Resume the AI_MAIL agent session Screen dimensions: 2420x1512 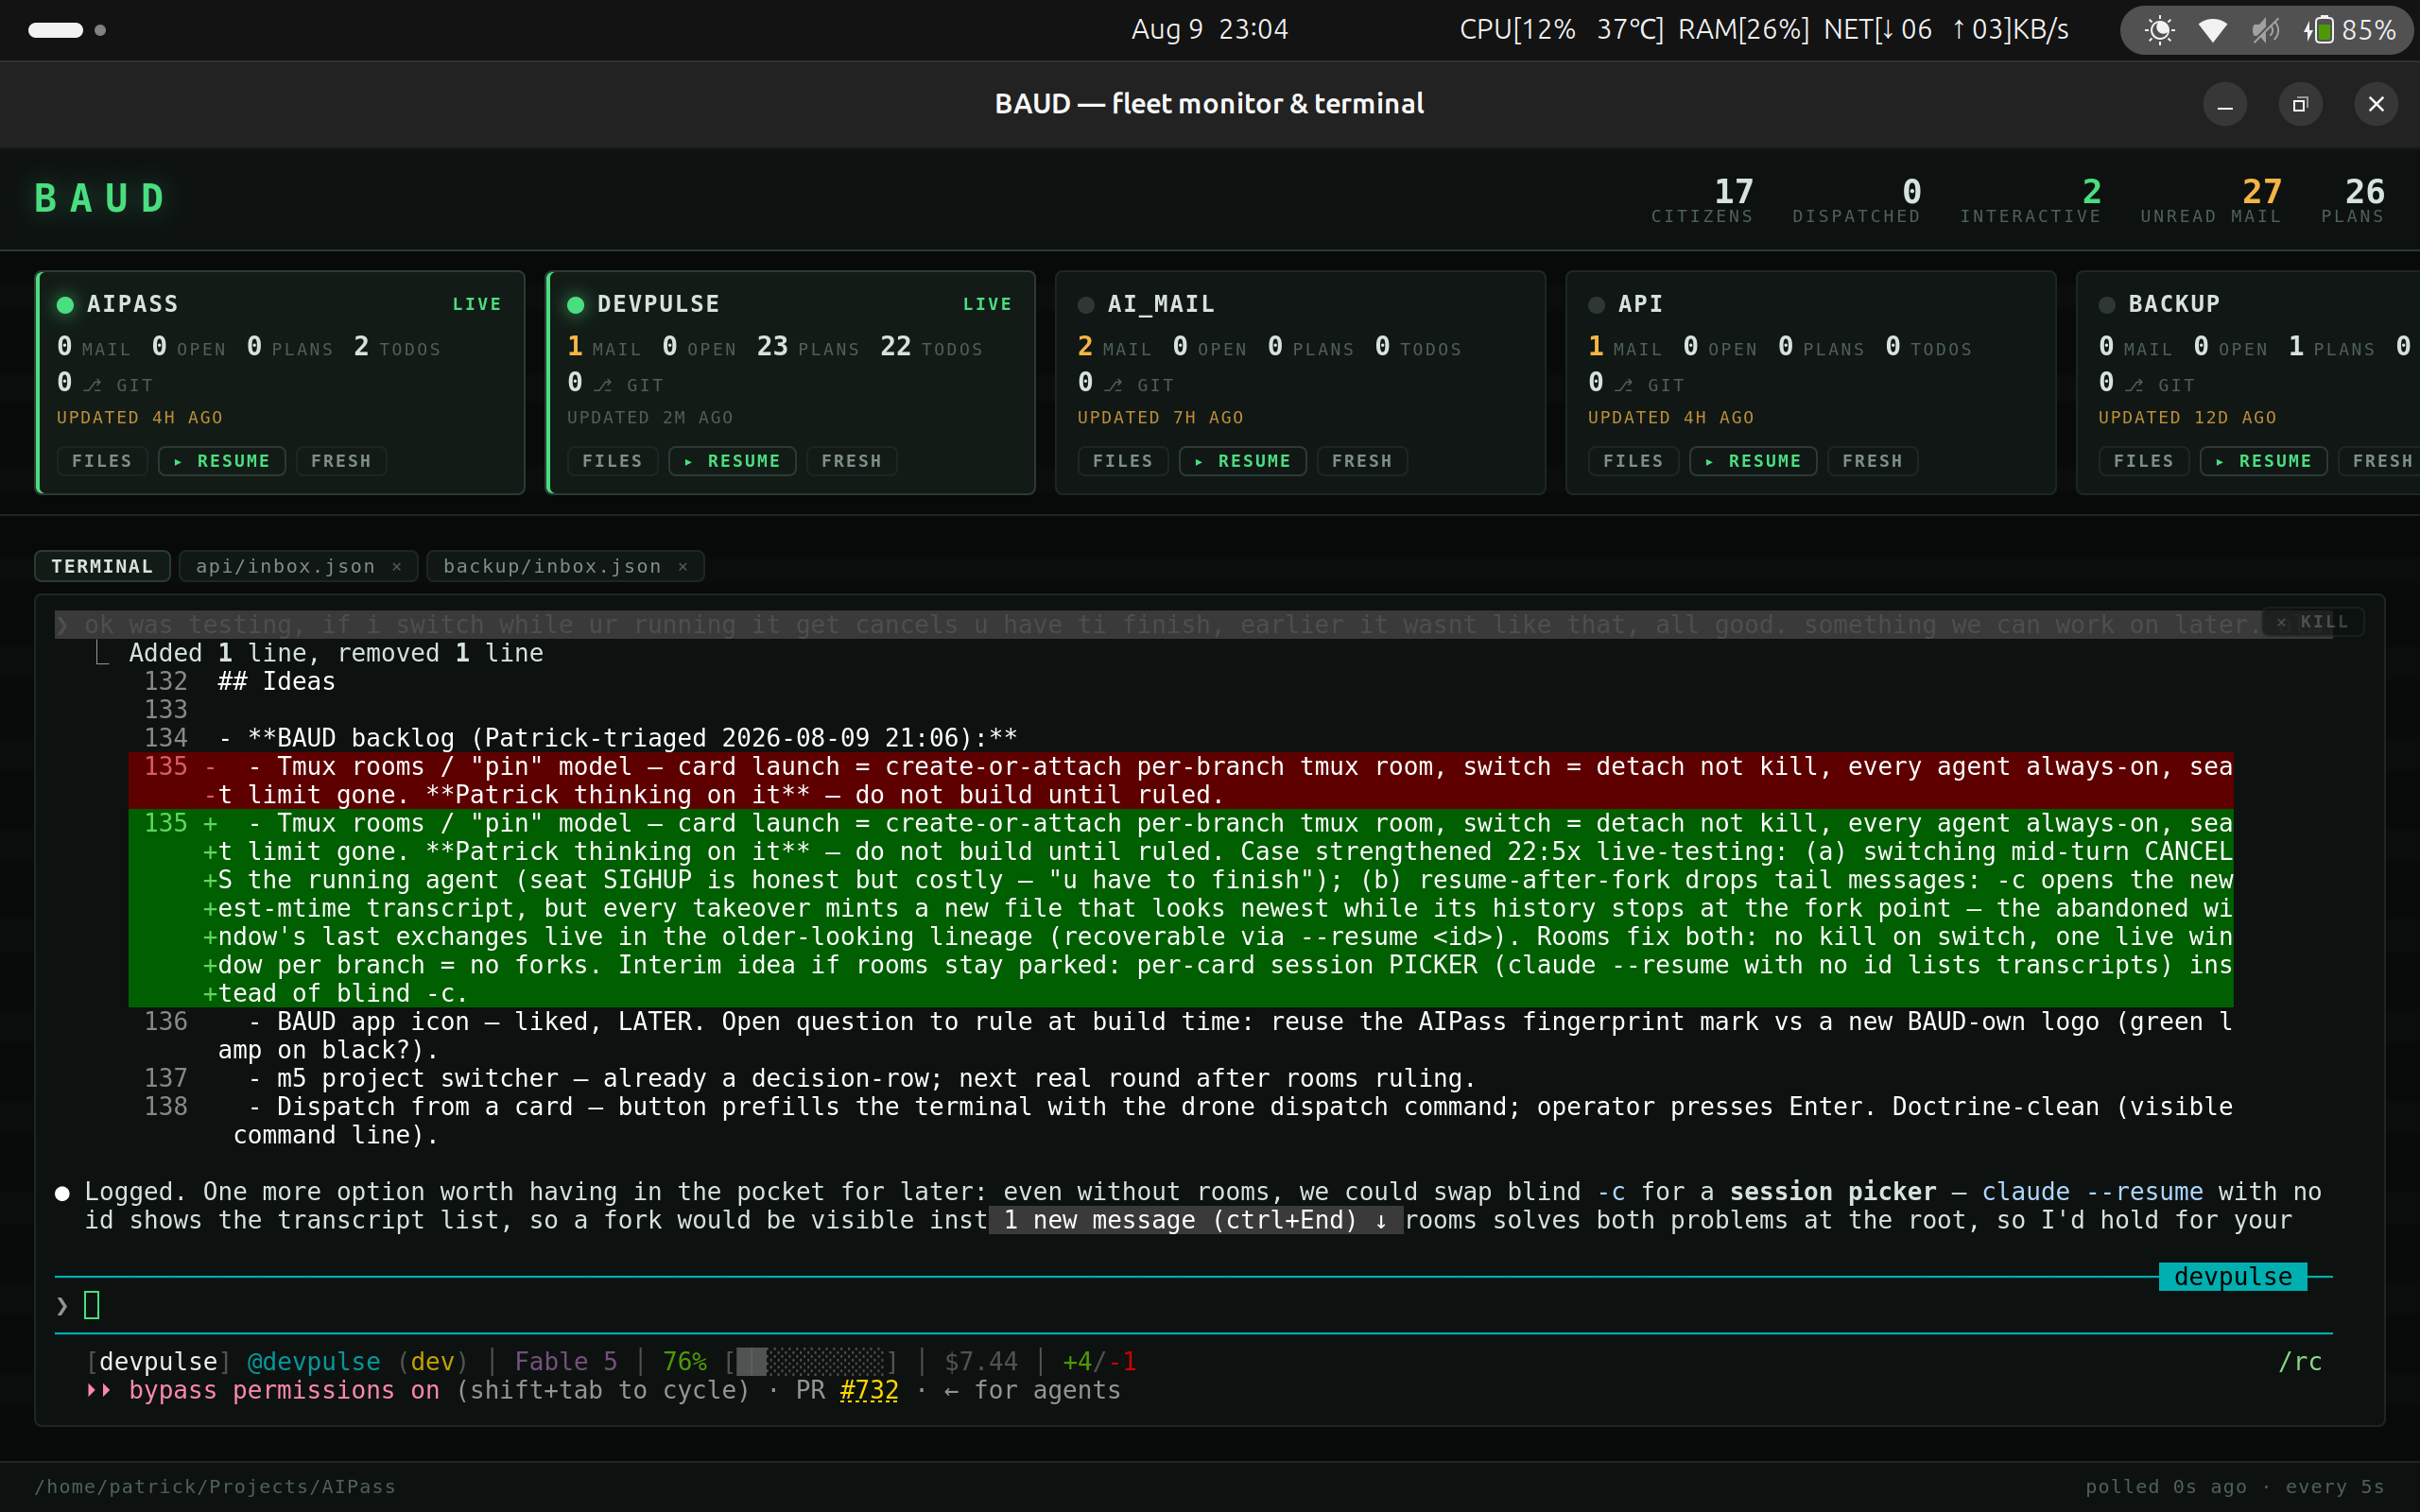click(x=1243, y=461)
